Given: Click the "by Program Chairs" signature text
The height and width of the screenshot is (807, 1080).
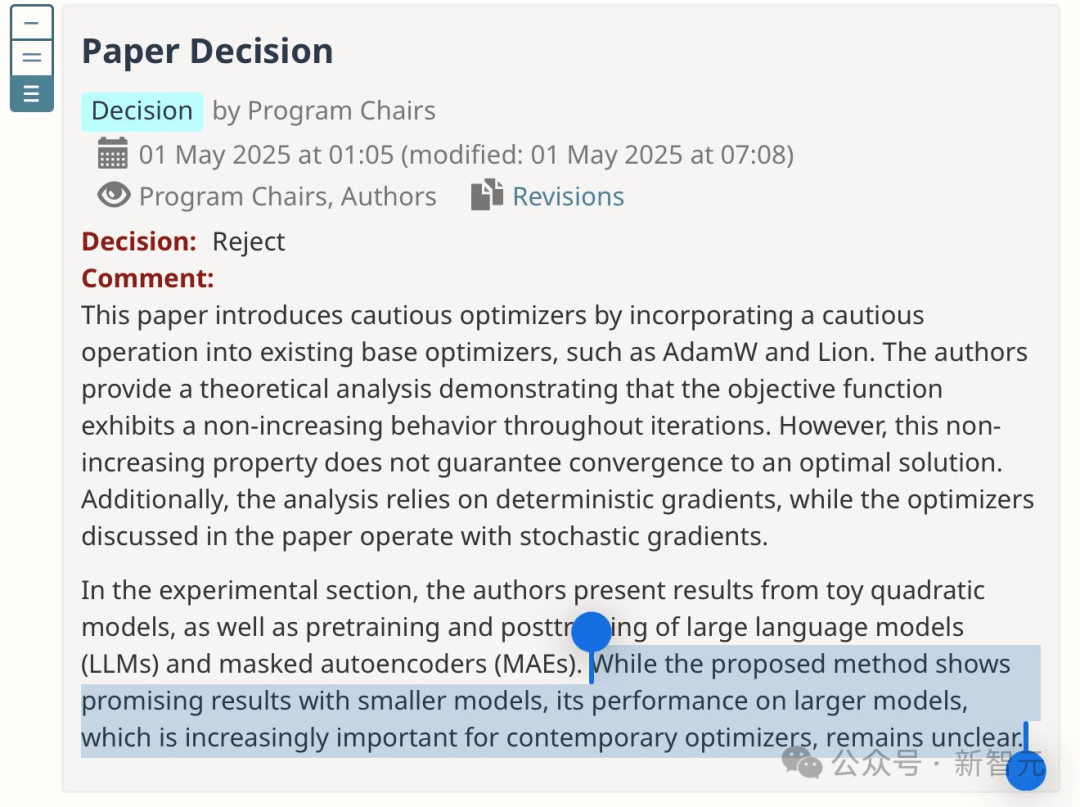Looking at the screenshot, I should click(324, 111).
